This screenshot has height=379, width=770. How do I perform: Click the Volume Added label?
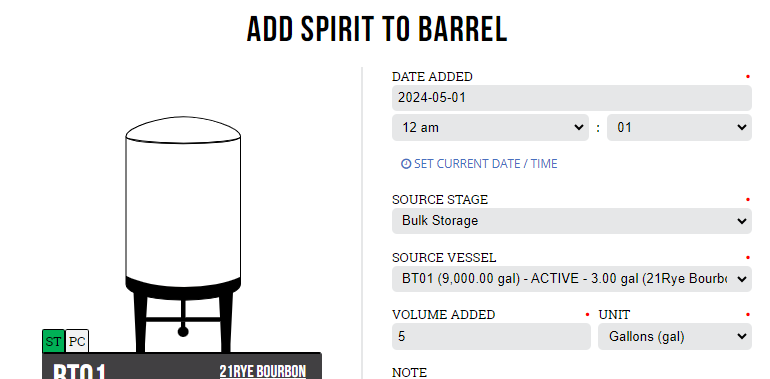click(x=443, y=315)
